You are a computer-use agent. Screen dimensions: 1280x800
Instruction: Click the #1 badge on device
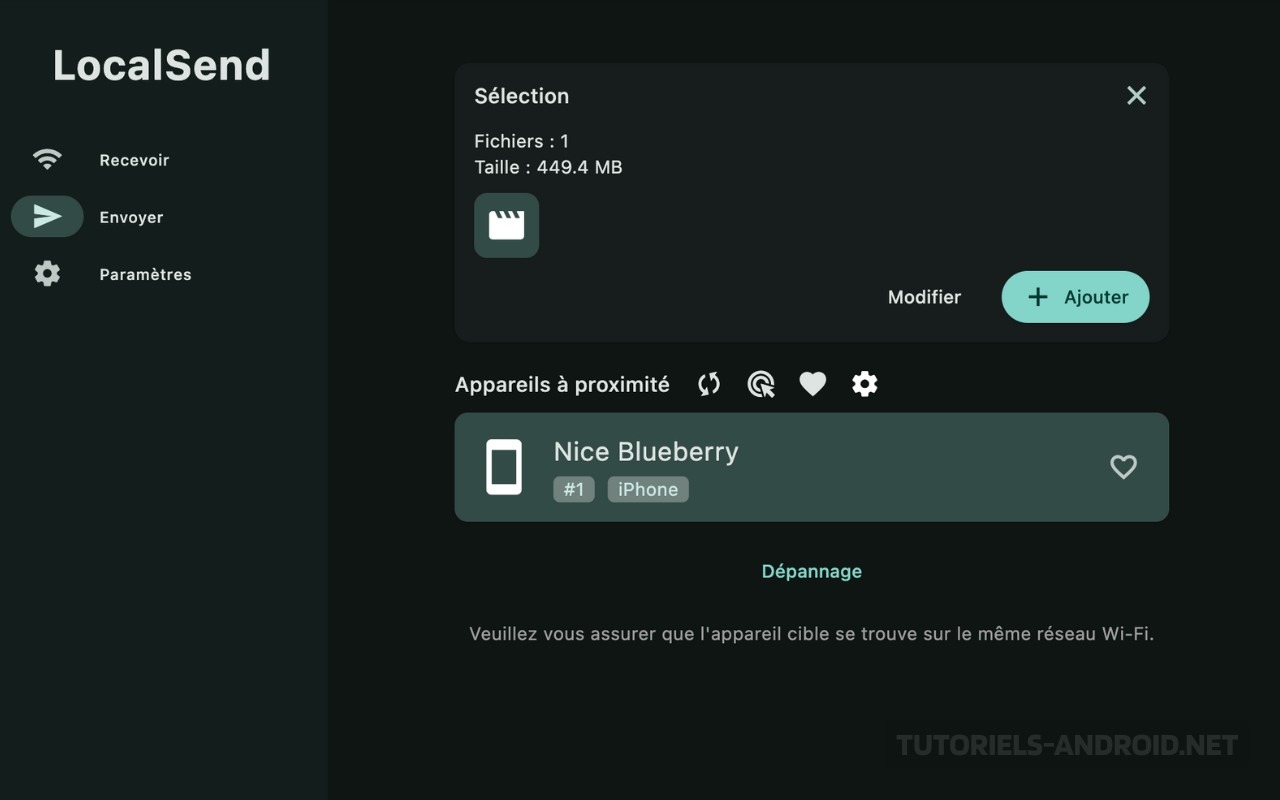click(x=574, y=489)
